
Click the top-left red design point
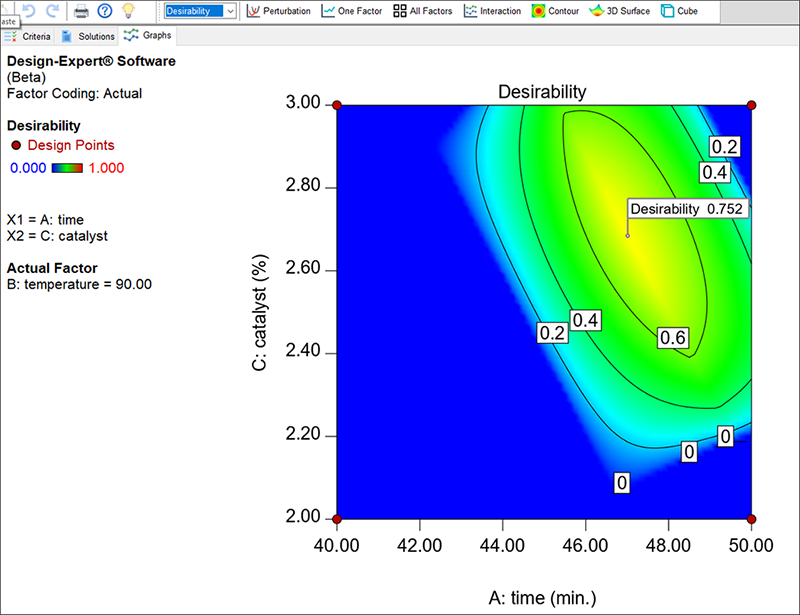[337, 105]
